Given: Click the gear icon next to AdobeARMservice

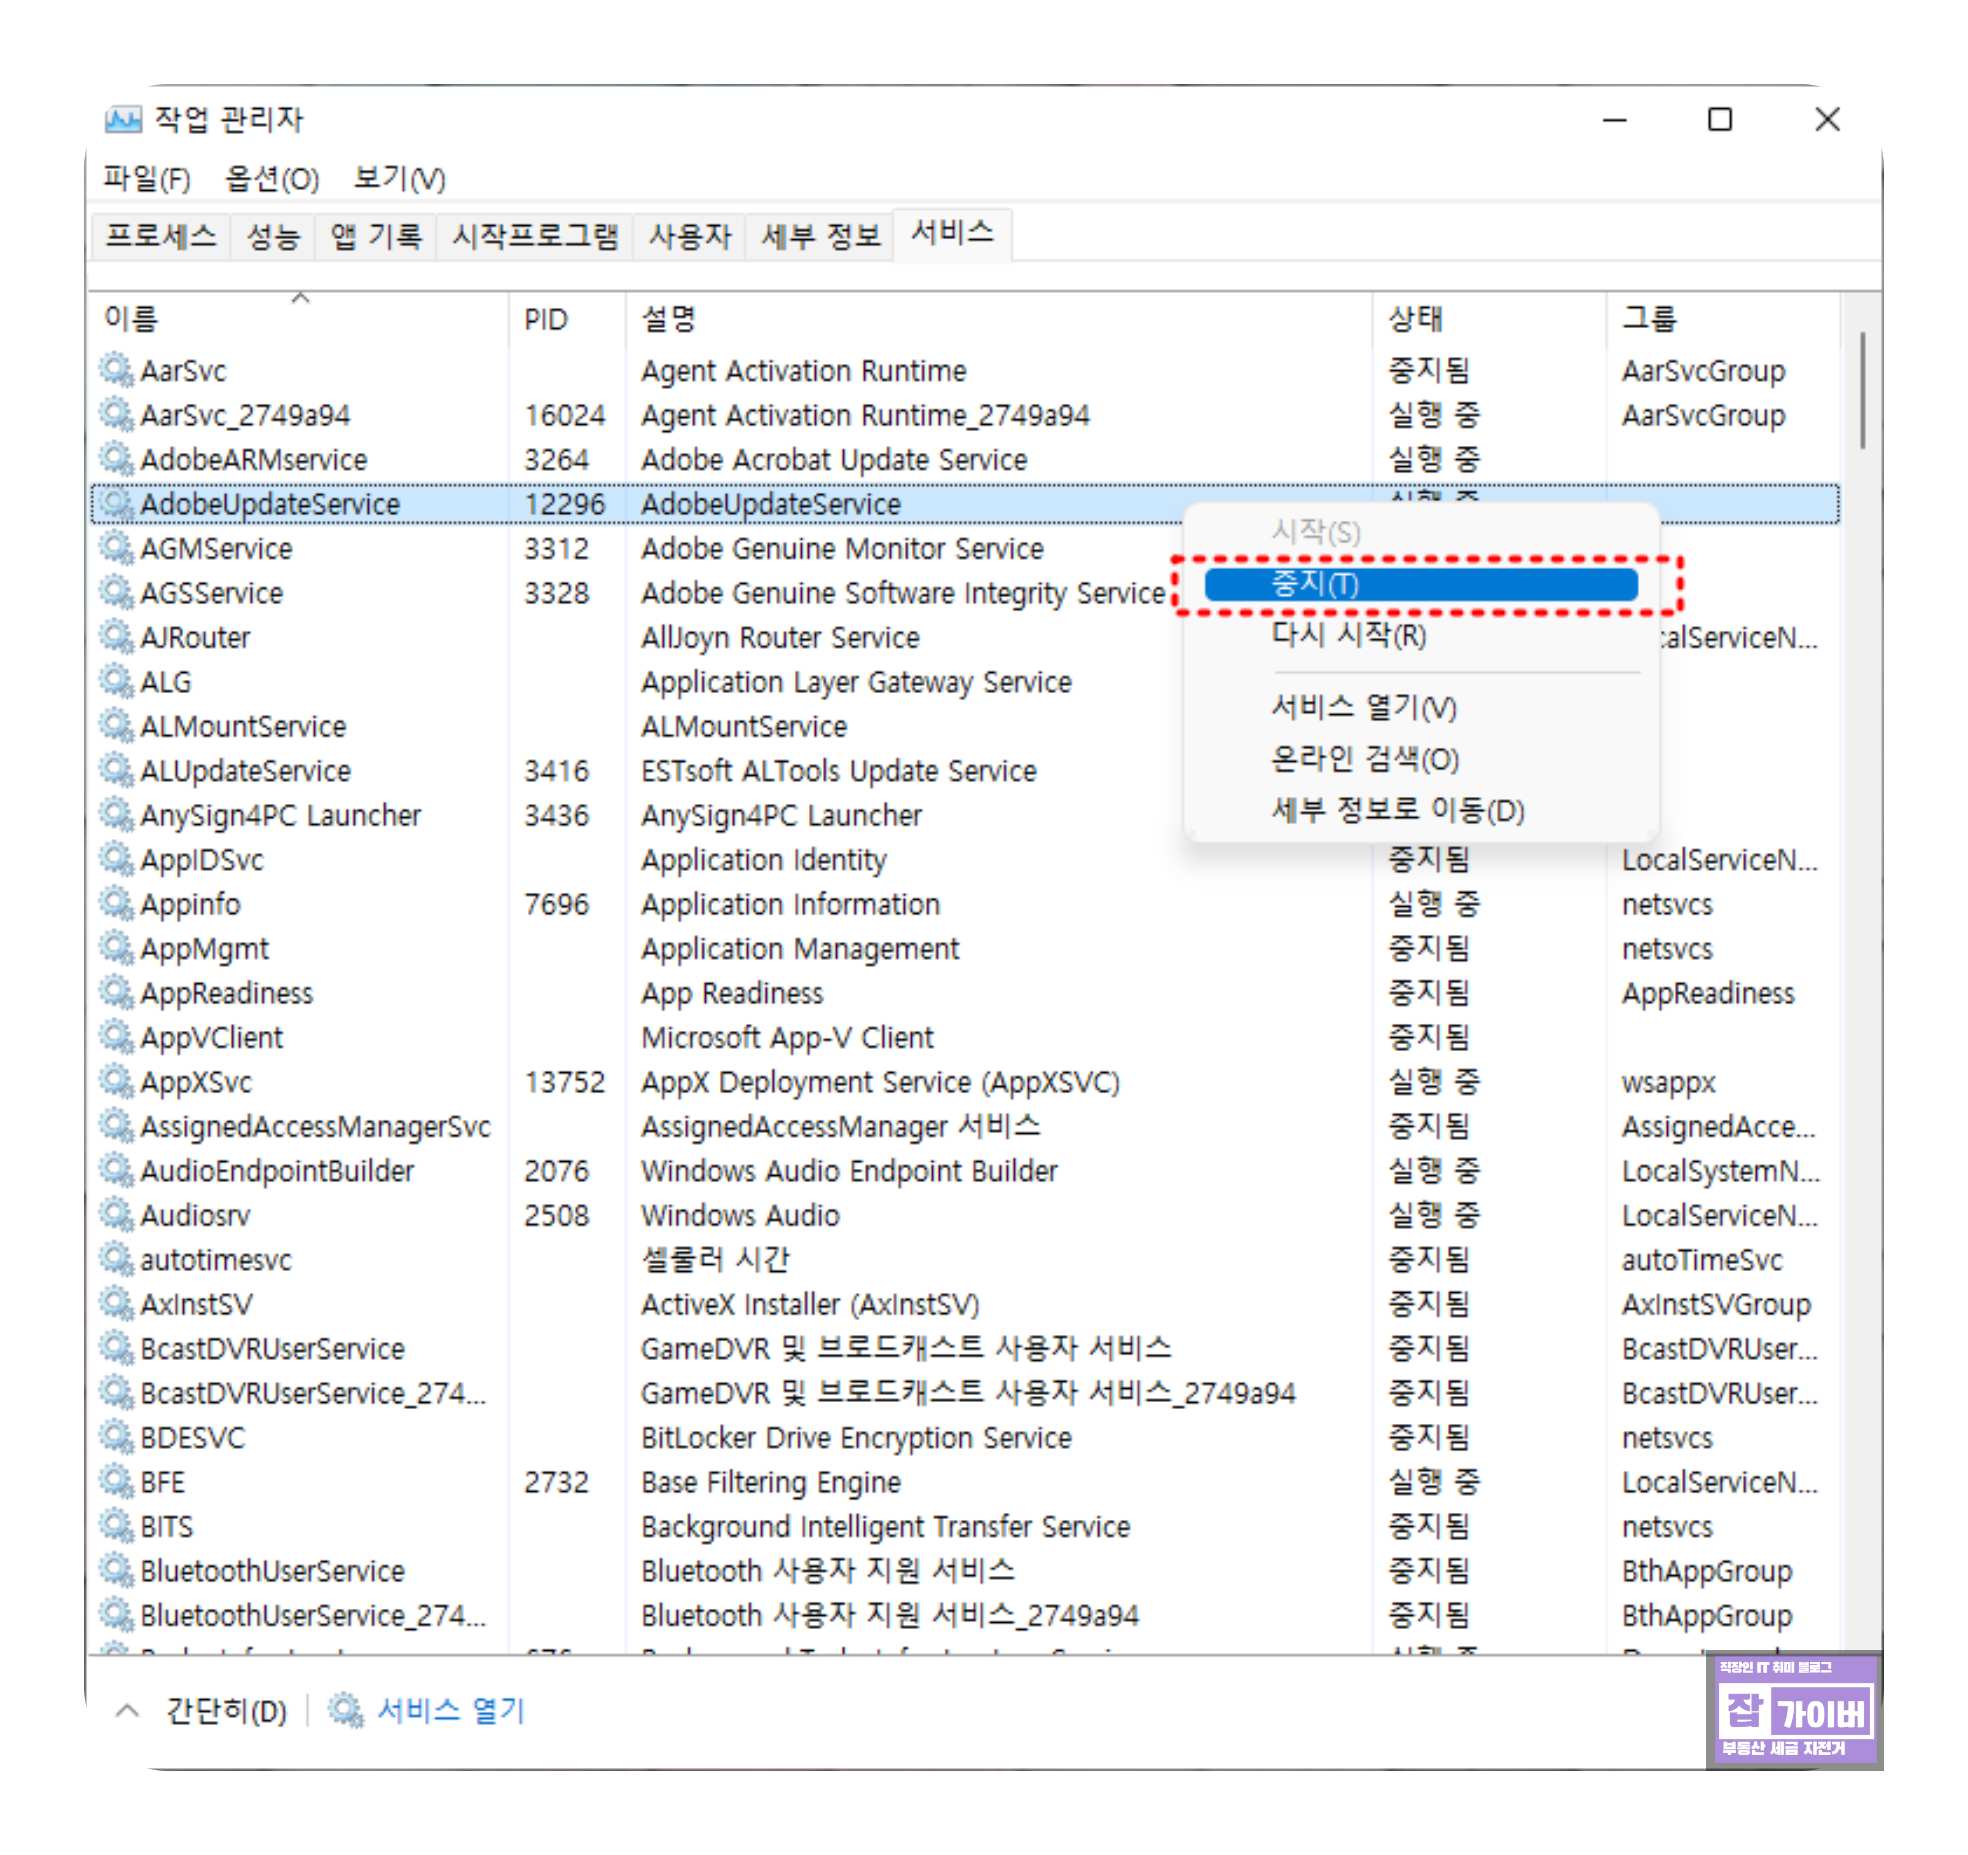Looking at the screenshot, I should 117,459.
